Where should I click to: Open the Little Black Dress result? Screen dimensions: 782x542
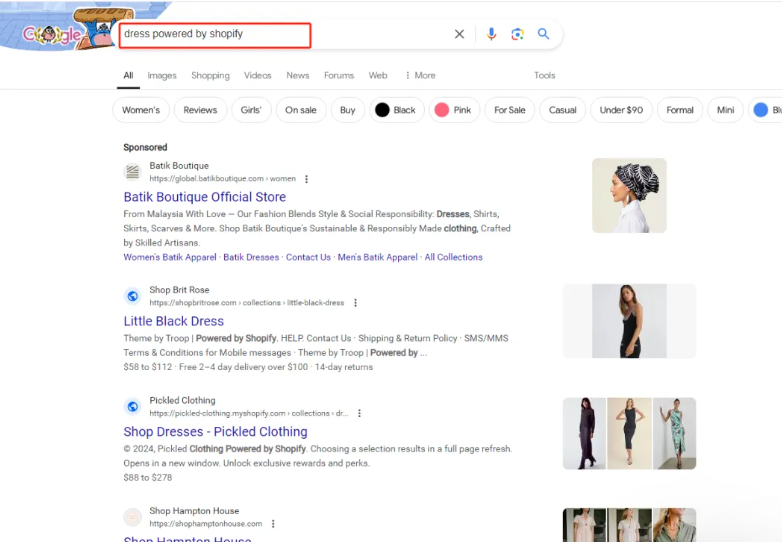click(174, 321)
